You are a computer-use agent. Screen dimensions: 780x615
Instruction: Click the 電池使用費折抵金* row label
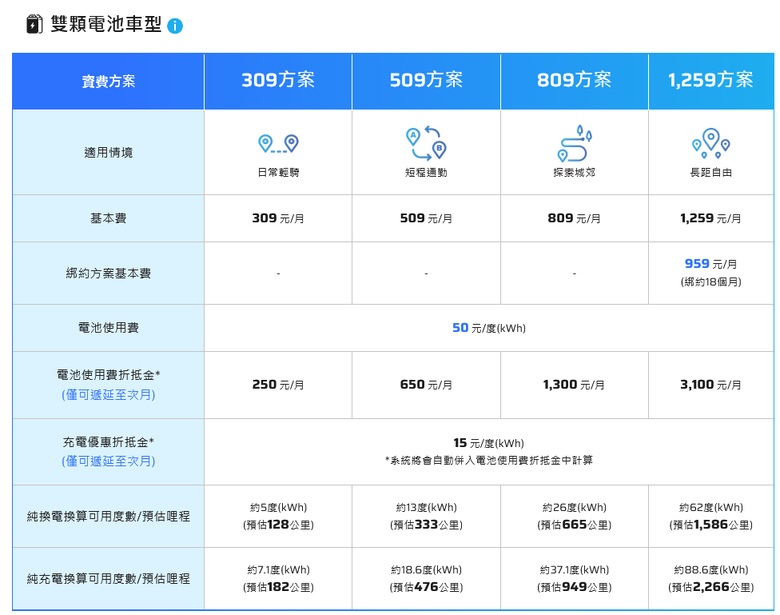[x=108, y=375]
